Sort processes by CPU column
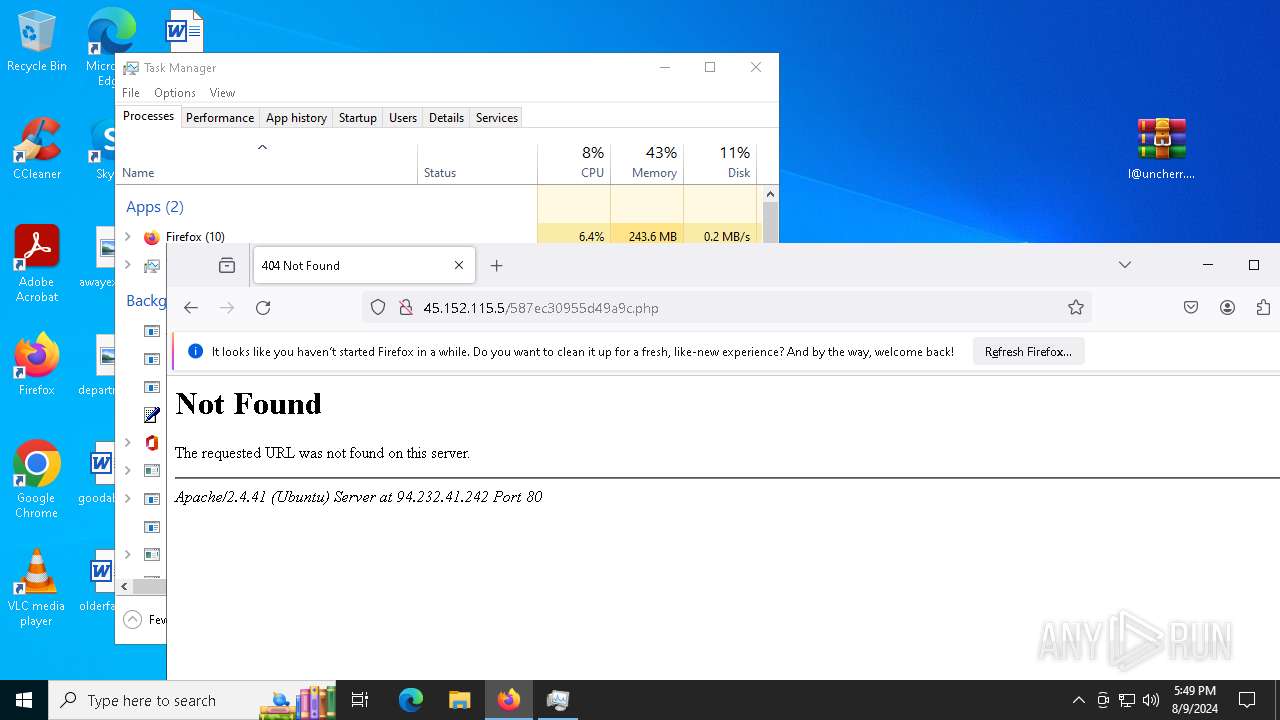This screenshot has width=1280, height=720. coord(573,163)
